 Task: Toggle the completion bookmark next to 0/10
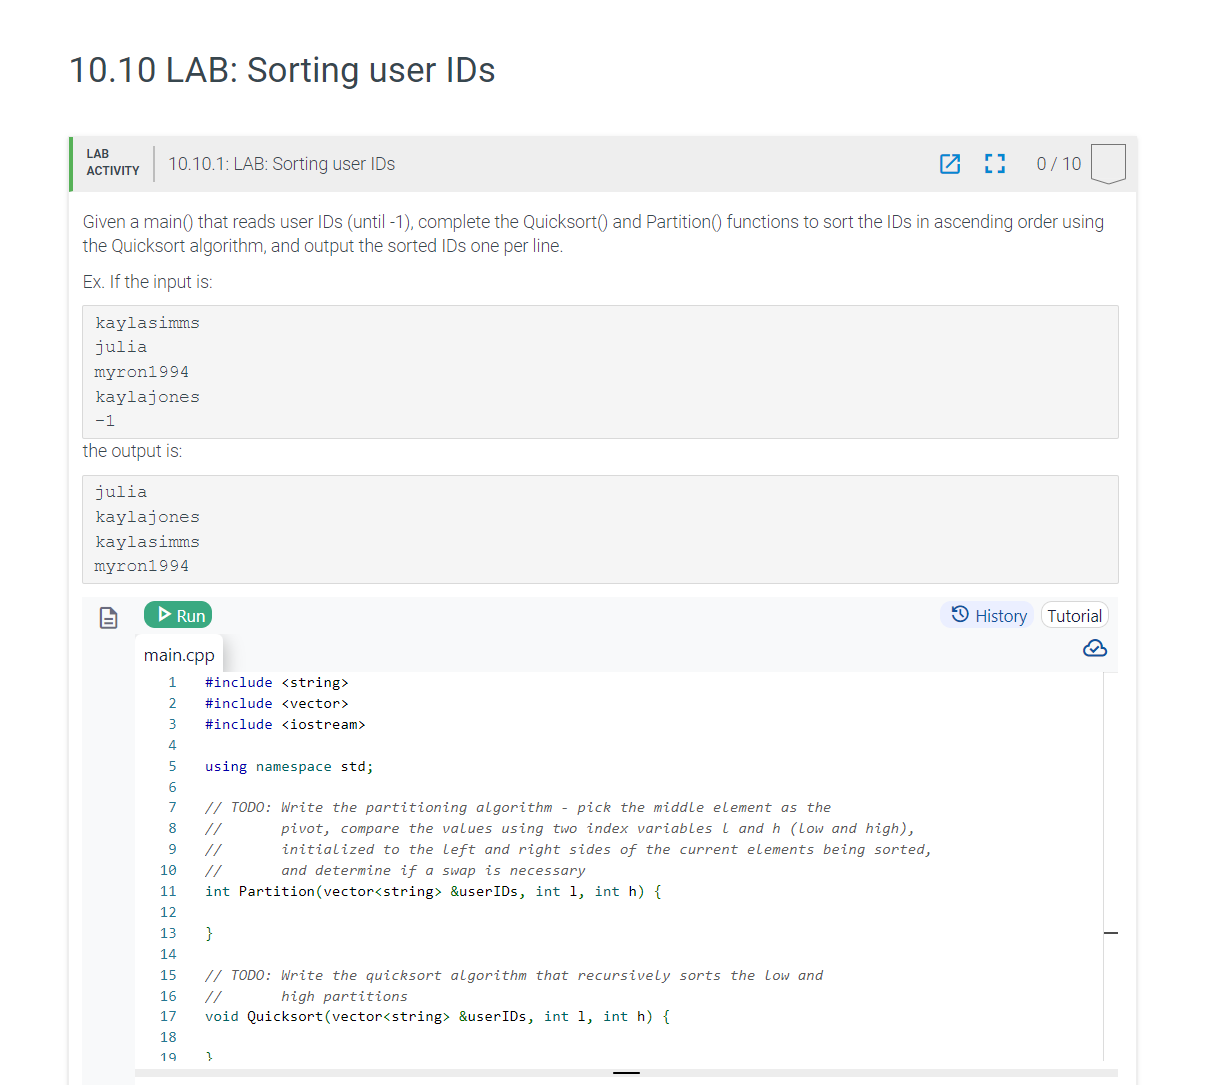pos(1108,163)
